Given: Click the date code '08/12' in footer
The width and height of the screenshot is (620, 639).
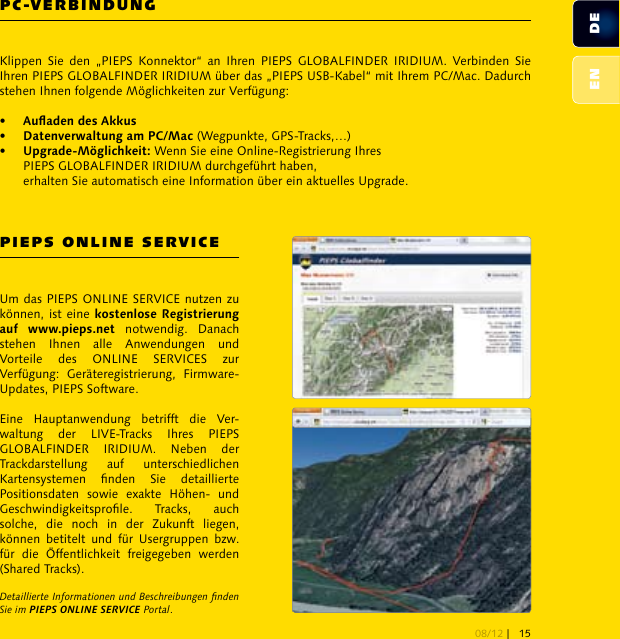Looking at the screenshot, I should [x=489, y=633].
